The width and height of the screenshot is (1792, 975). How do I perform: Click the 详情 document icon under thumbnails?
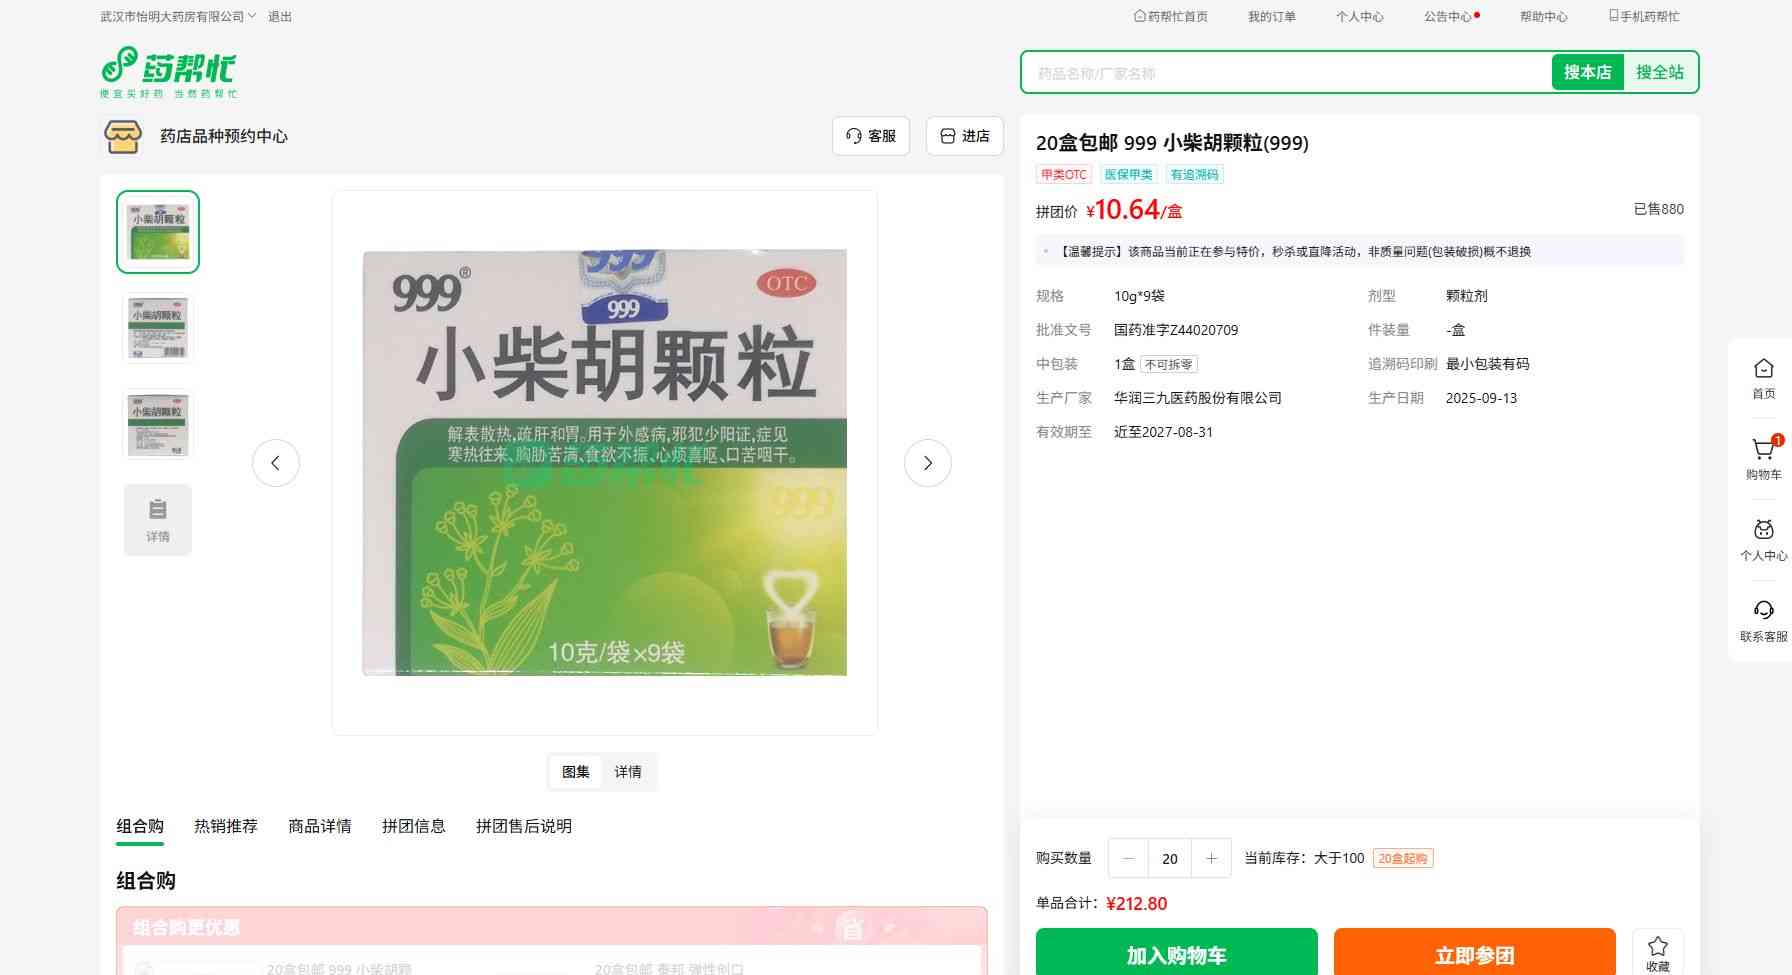pos(158,520)
